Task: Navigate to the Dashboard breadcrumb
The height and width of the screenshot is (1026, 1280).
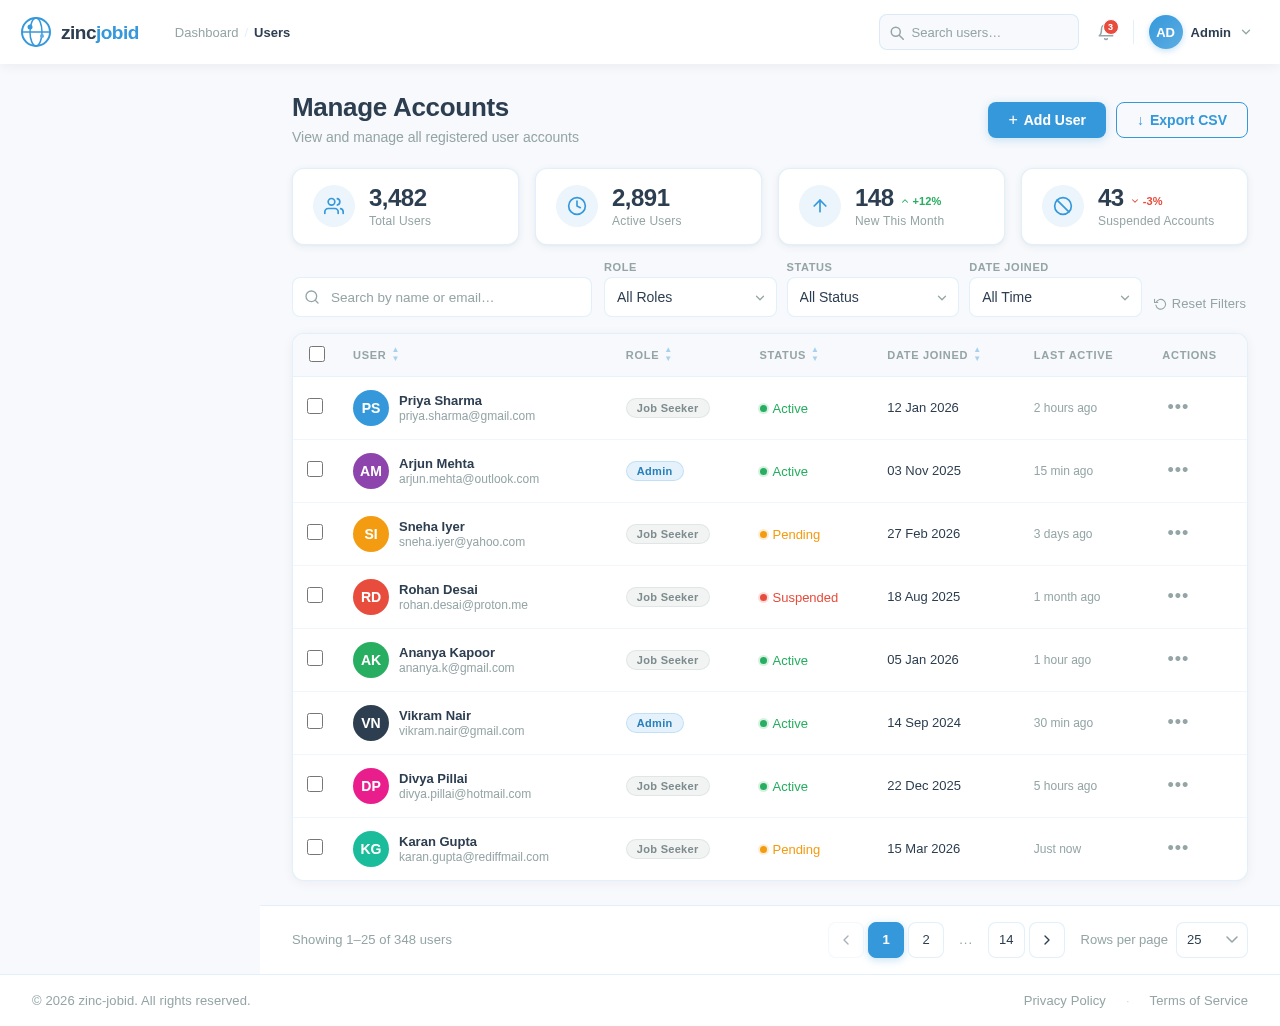Action: [206, 32]
